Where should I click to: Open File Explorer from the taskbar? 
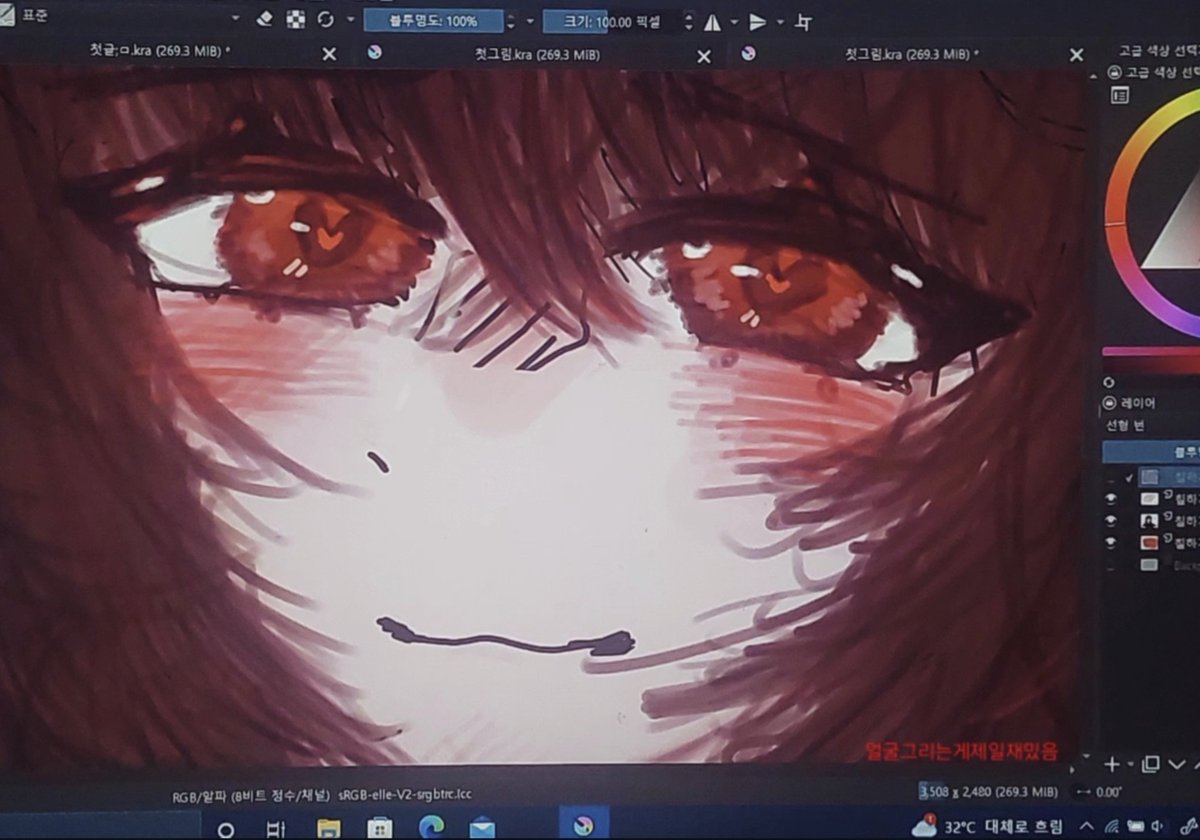pyautogui.click(x=328, y=828)
